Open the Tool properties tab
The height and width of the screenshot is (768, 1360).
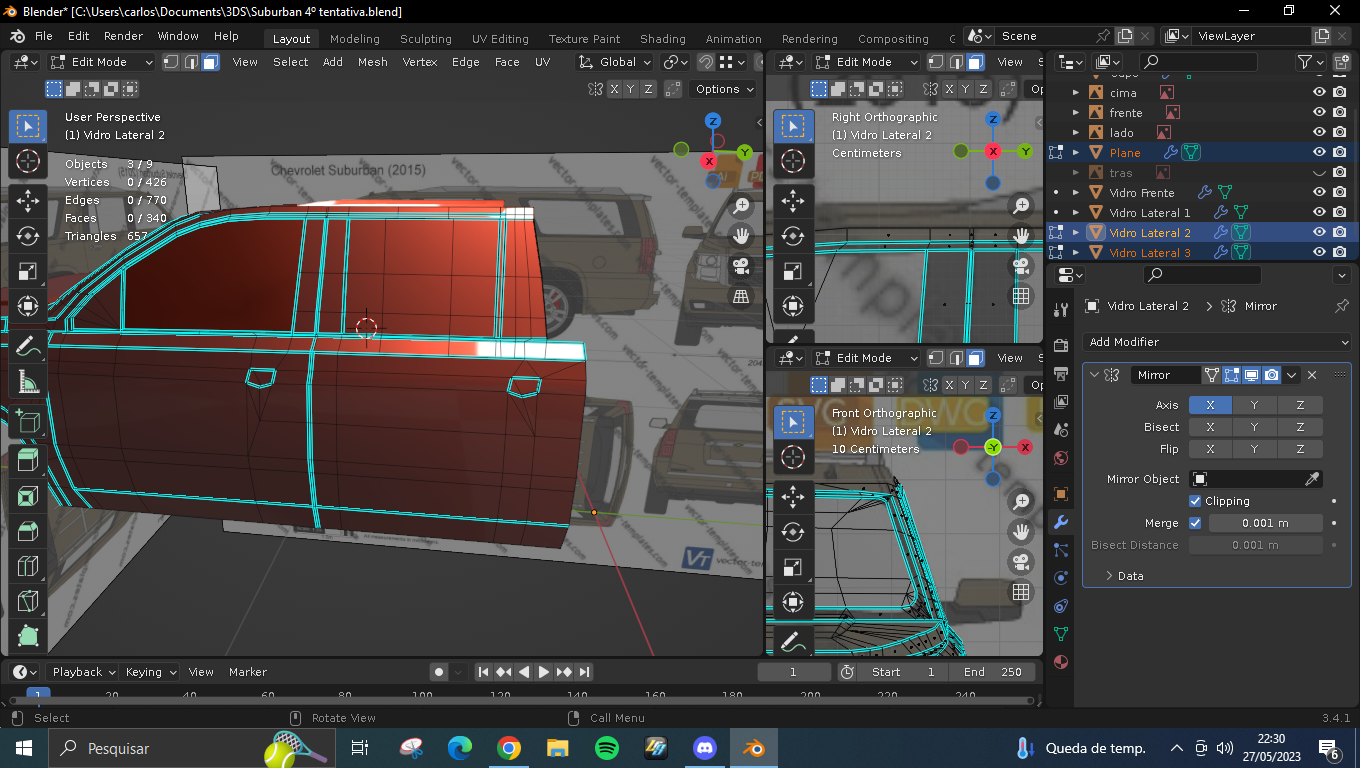pos(1061,310)
